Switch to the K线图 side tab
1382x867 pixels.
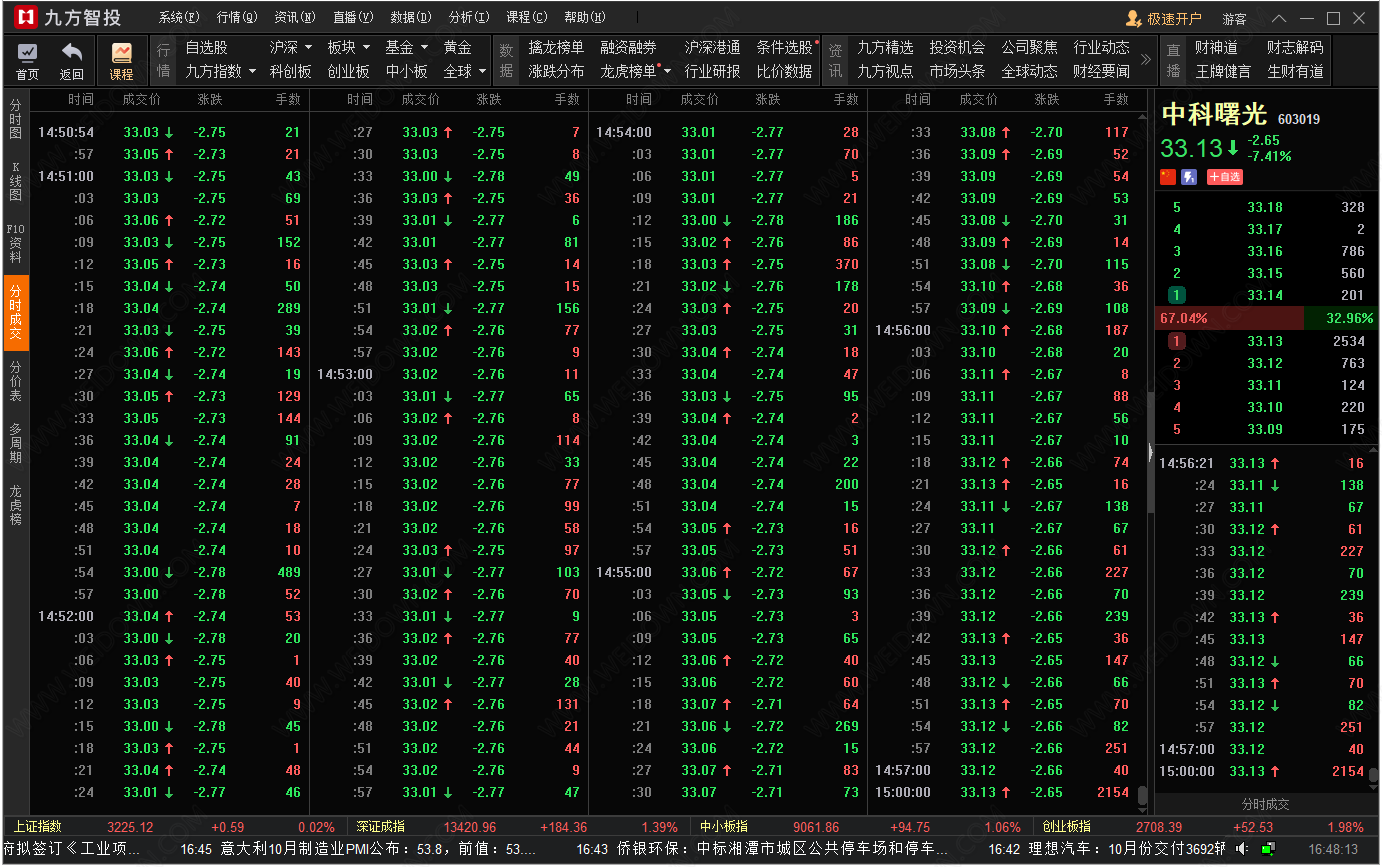16,181
